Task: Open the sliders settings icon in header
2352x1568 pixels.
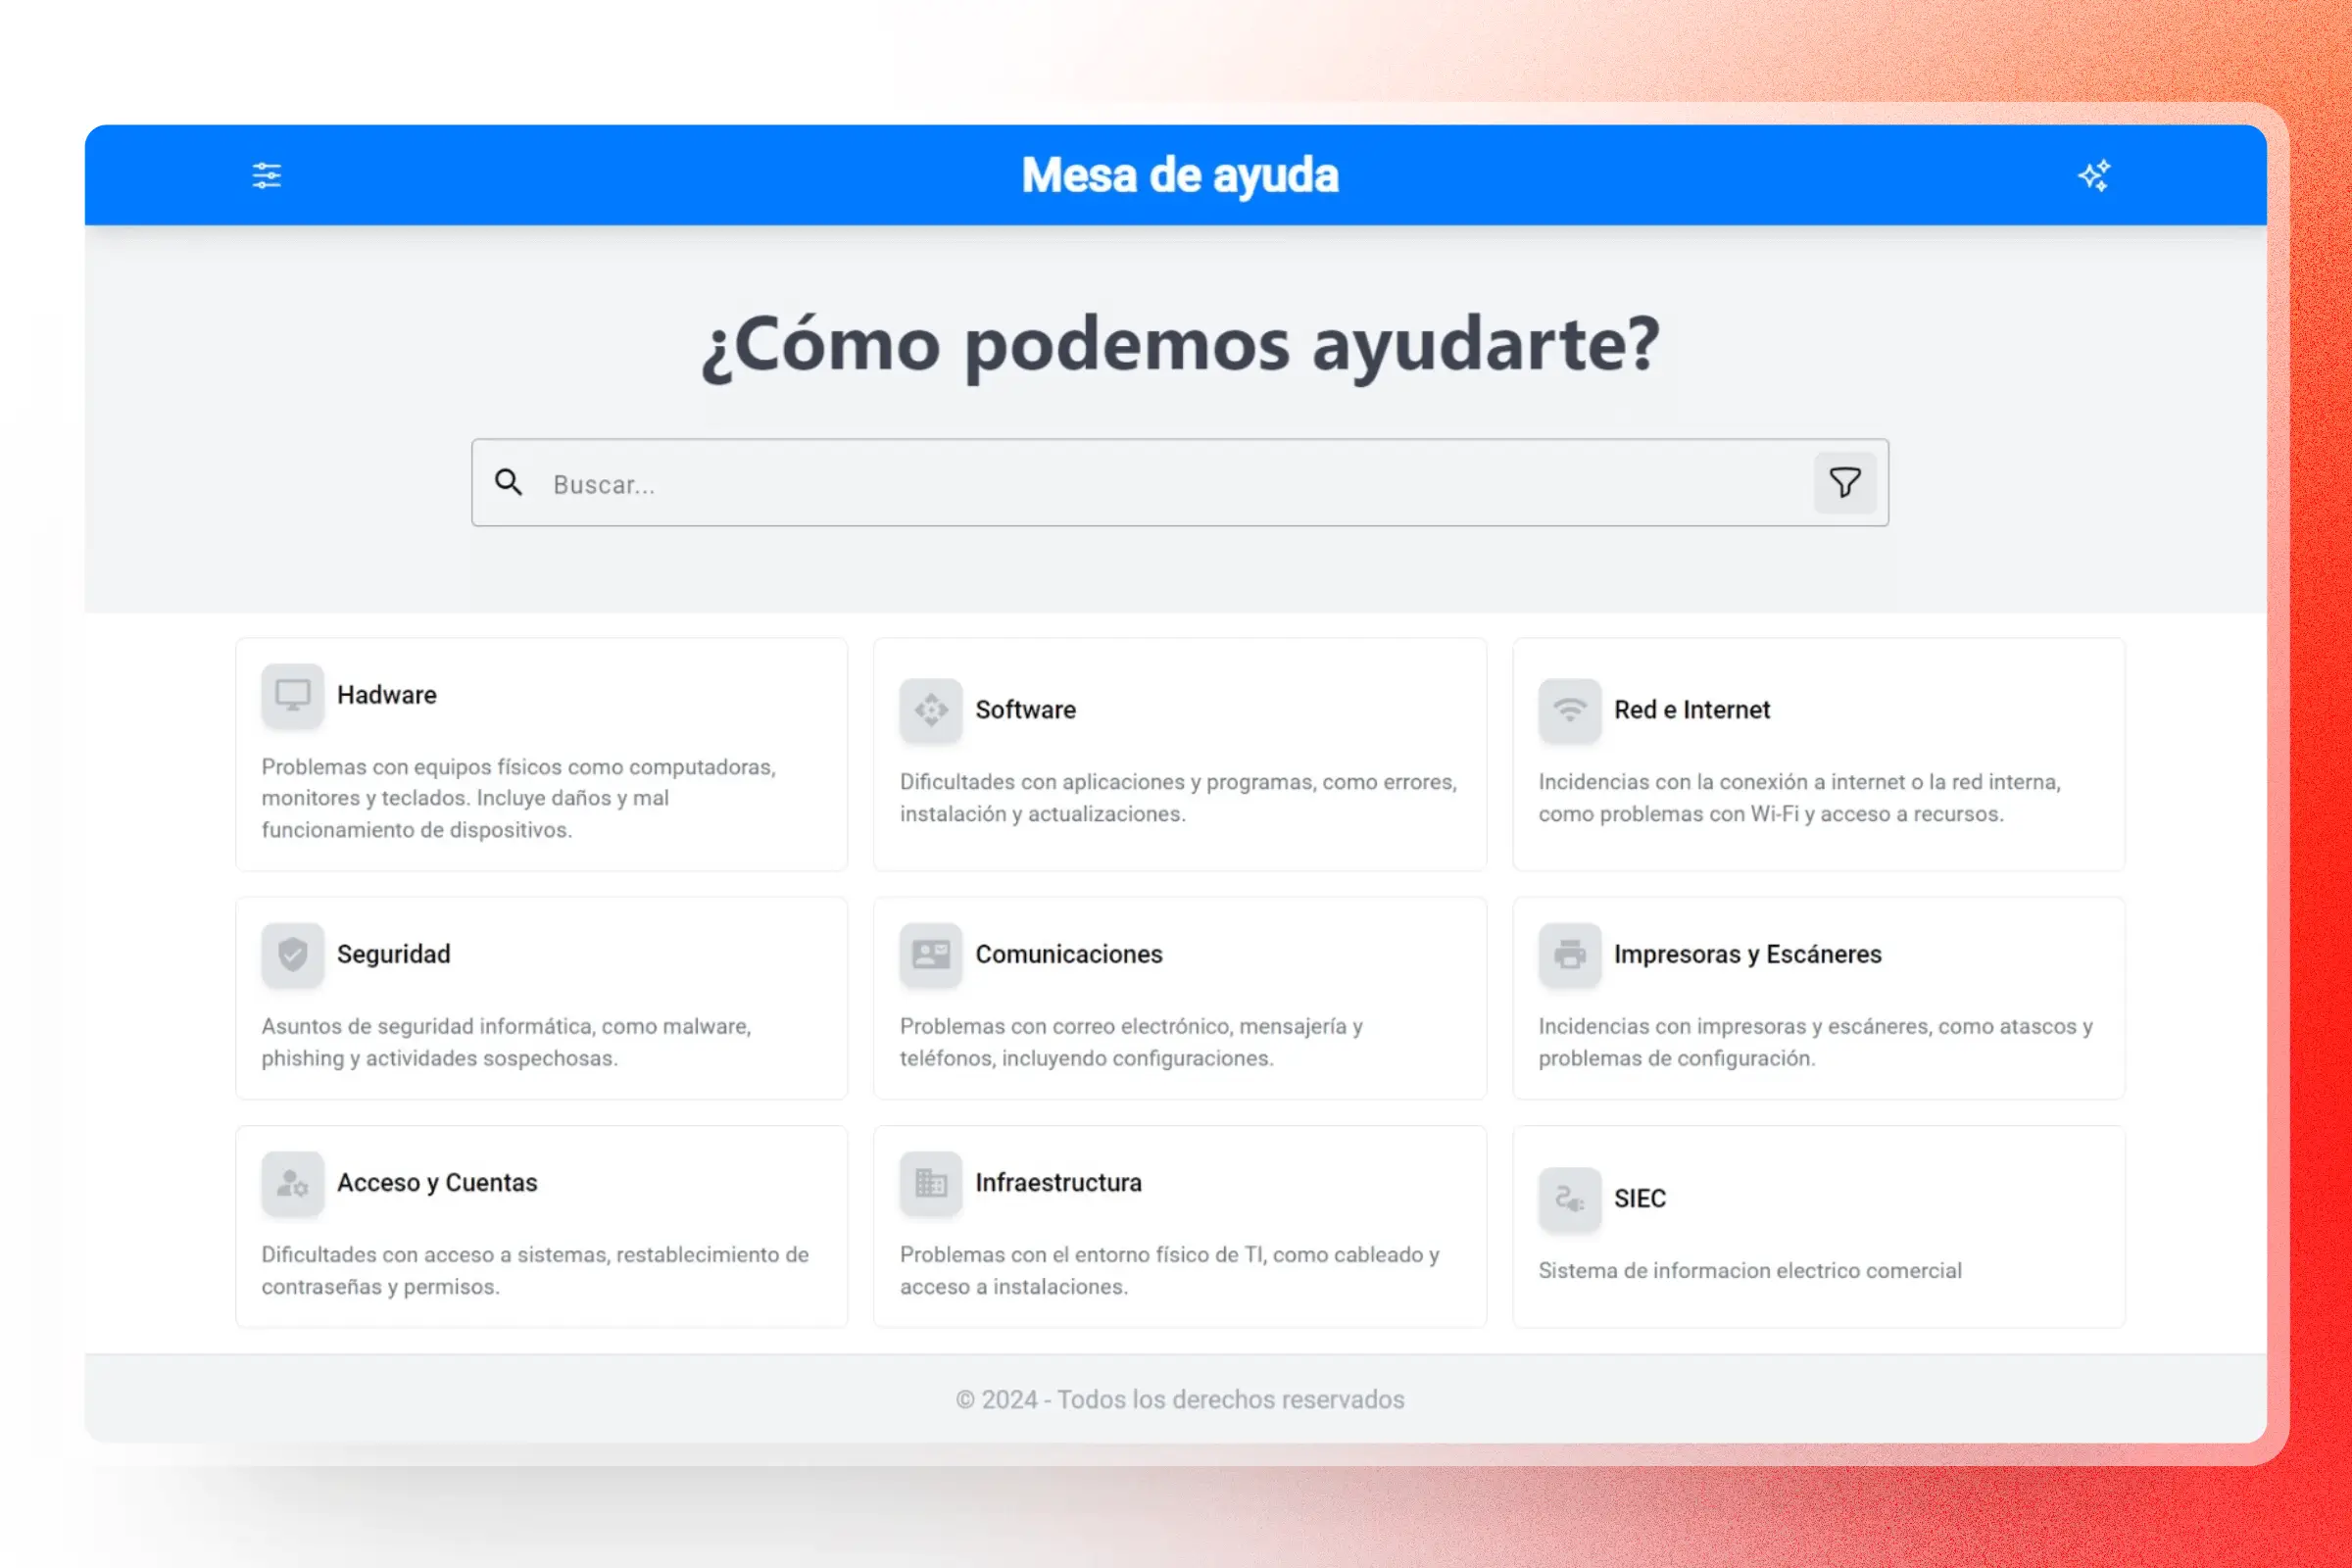Action: [266, 176]
